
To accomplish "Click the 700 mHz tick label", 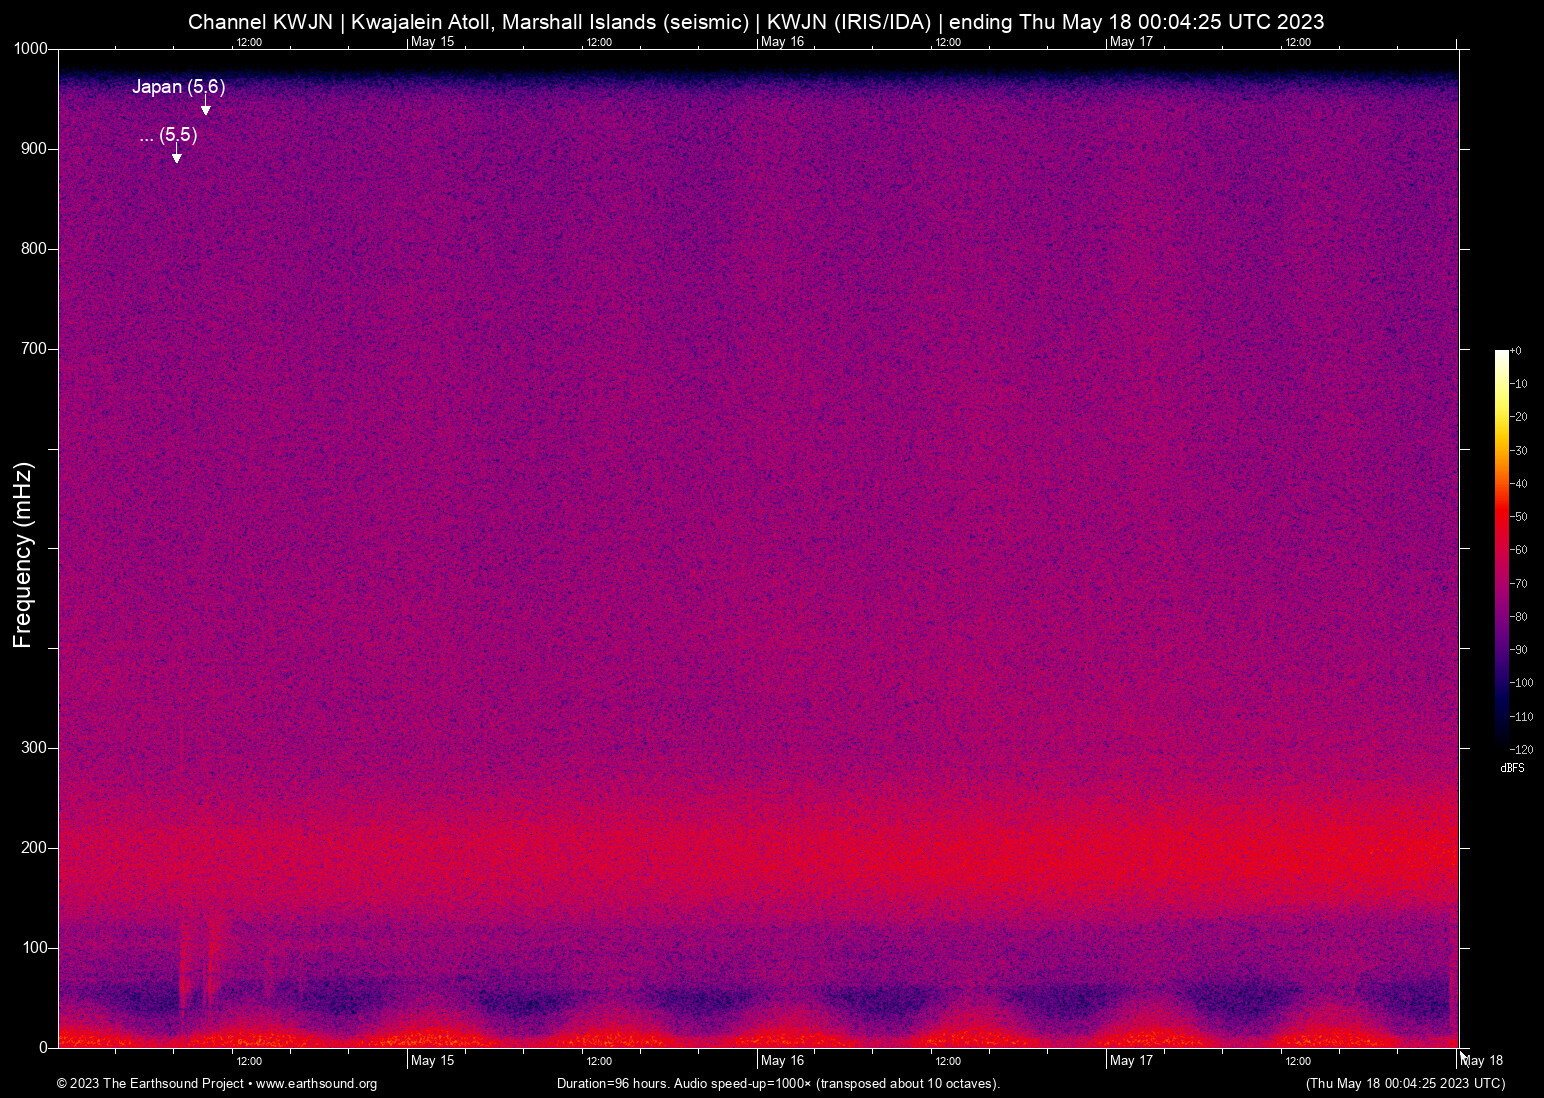I will [34, 349].
